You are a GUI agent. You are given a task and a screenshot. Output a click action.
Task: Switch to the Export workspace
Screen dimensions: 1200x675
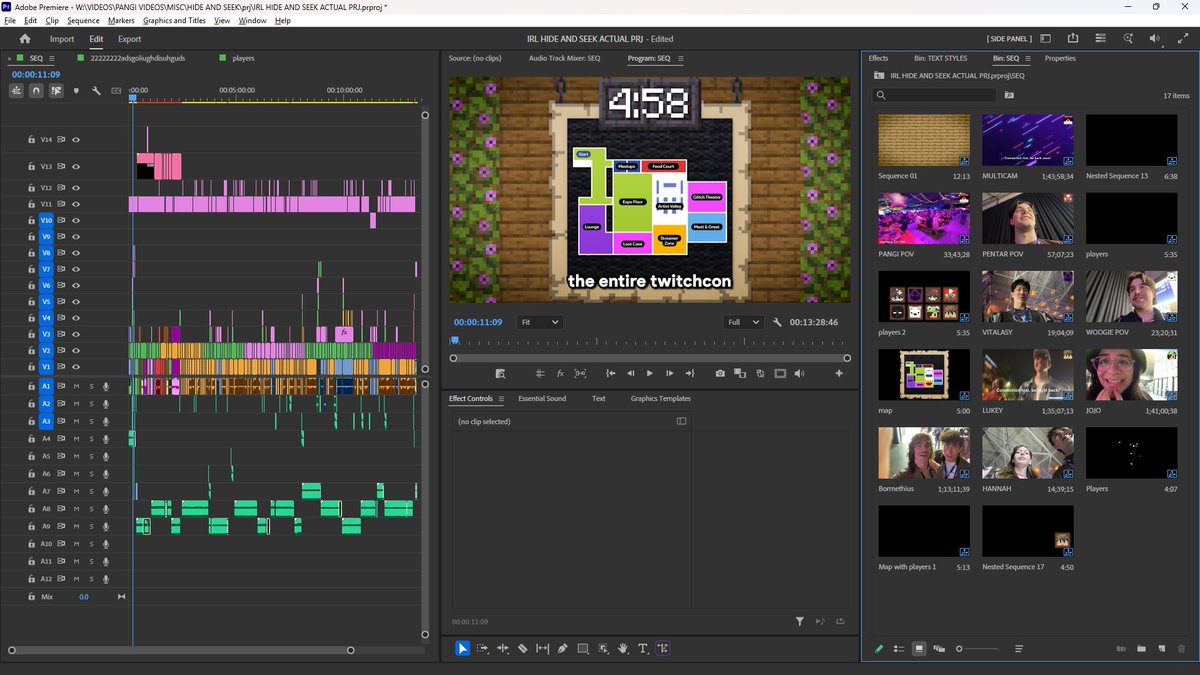[130, 39]
